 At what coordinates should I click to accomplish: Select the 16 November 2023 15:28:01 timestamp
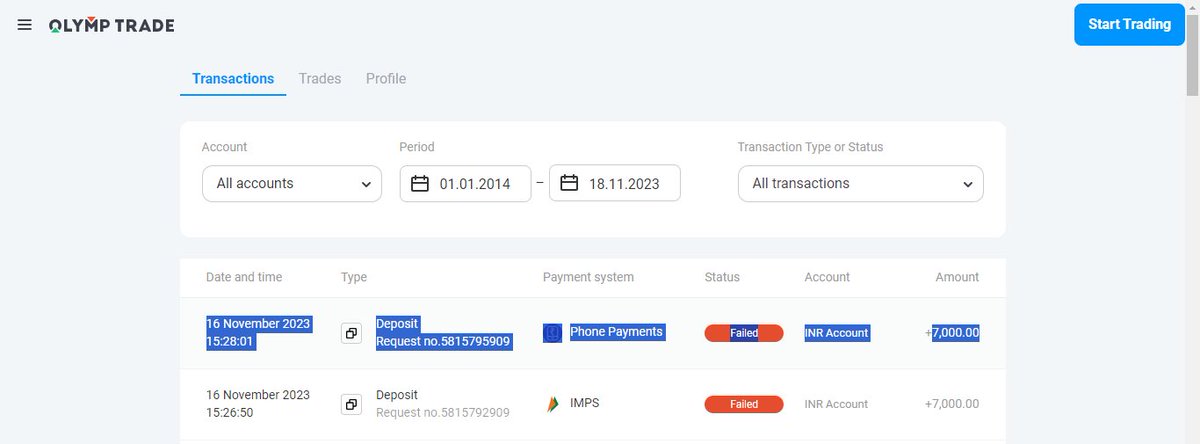click(258, 333)
